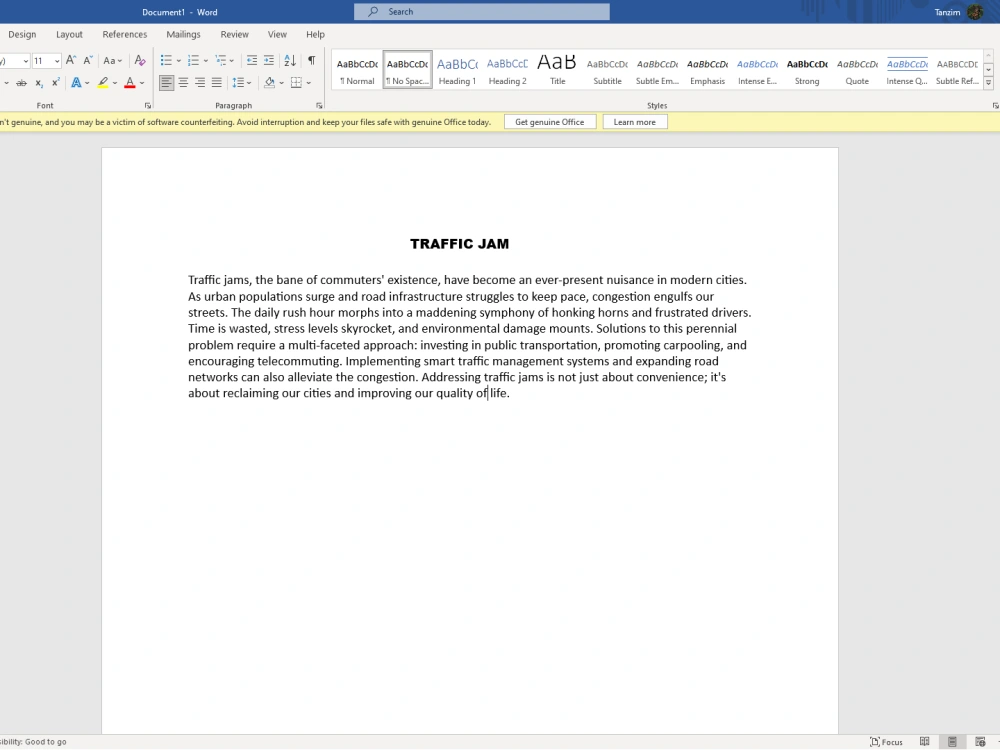Apply Heading 2 style

click(x=508, y=70)
